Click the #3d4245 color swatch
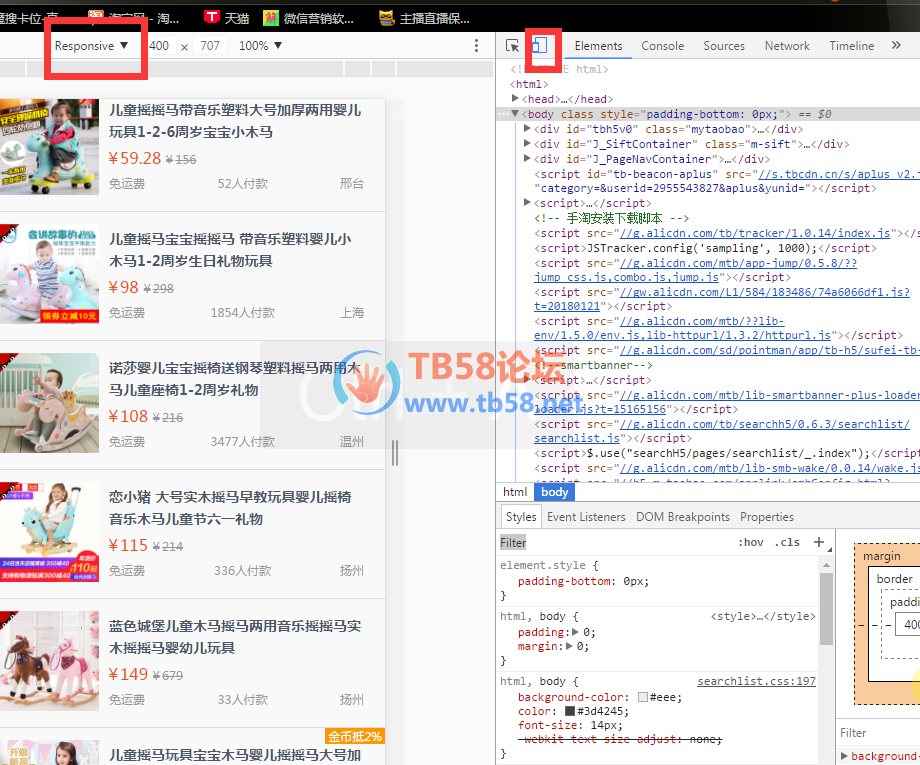920x765 pixels. point(570,711)
